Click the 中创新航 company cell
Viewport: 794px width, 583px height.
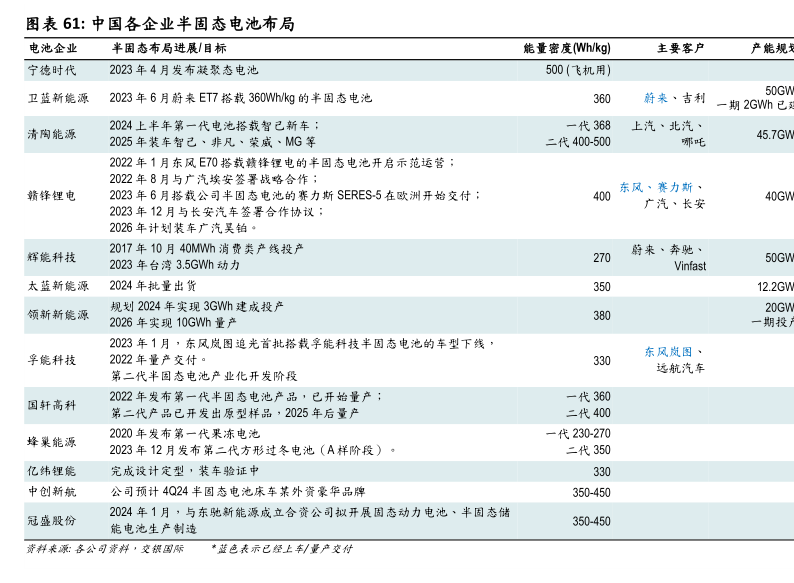click(x=52, y=492)
